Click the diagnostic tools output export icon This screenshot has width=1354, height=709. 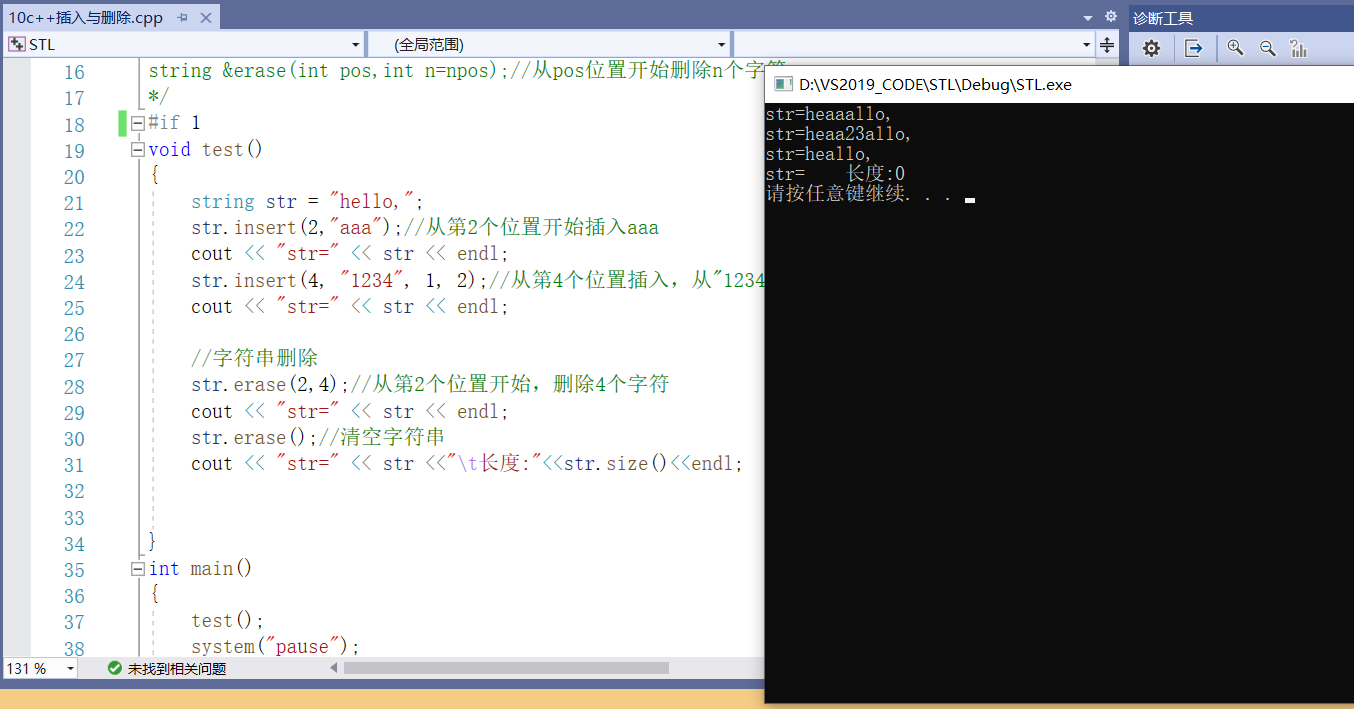click(1193, 48)
